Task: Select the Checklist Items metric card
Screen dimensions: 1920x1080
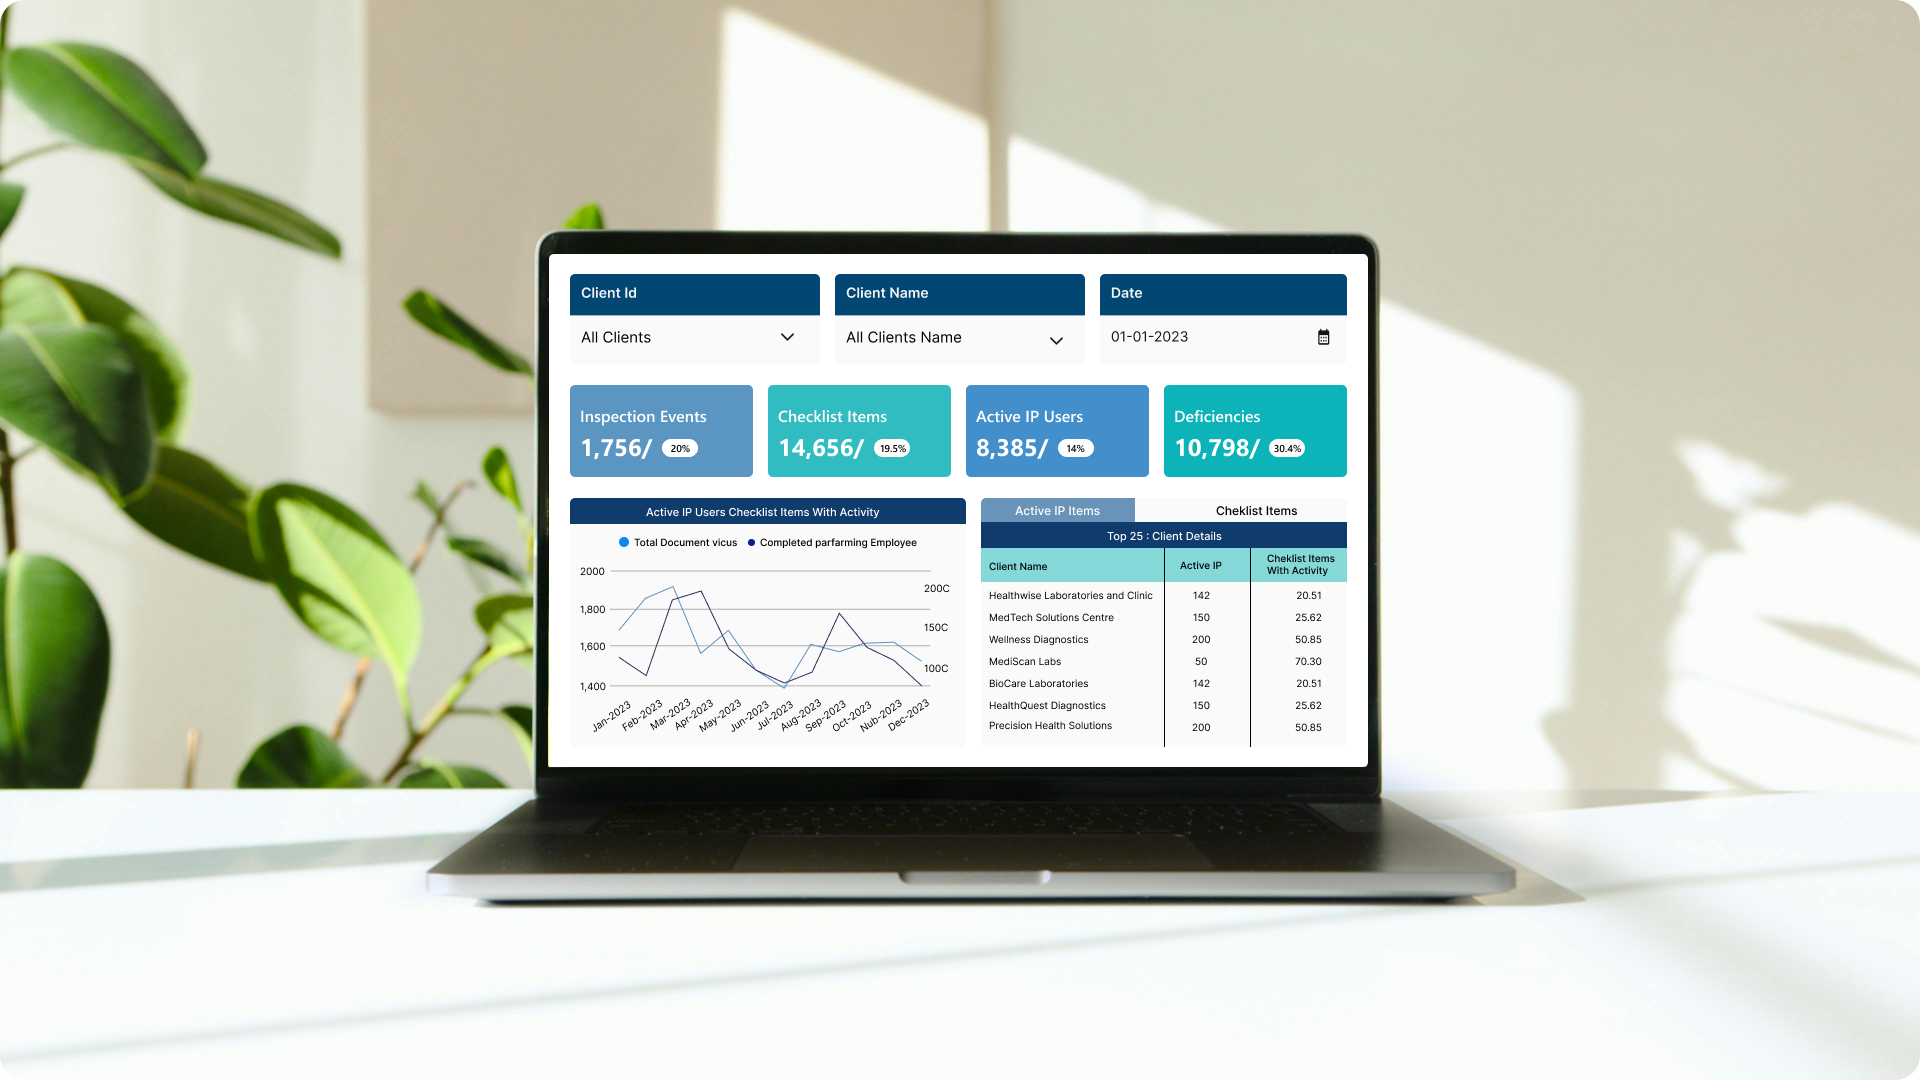Action: pos(858,431)
